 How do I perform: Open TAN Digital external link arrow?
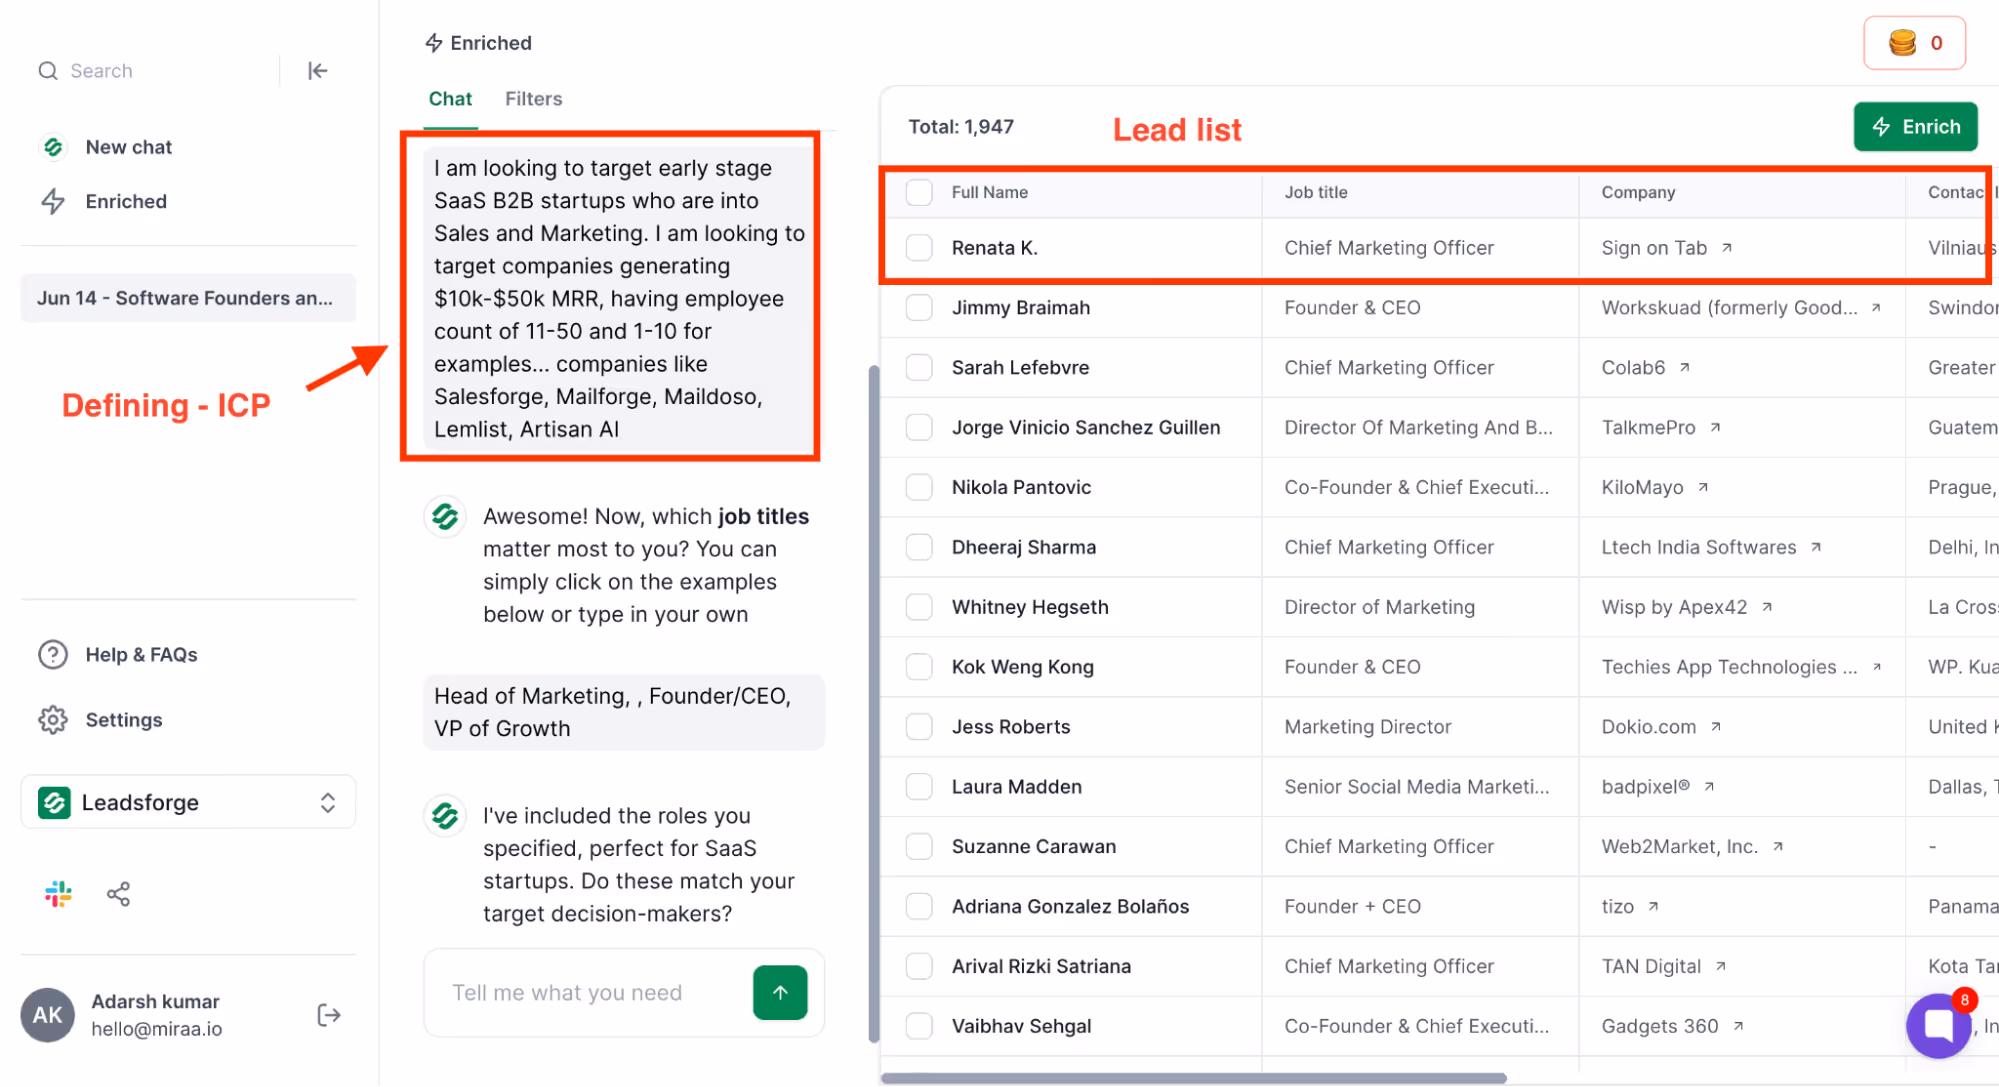click(x=1721, y=967)
